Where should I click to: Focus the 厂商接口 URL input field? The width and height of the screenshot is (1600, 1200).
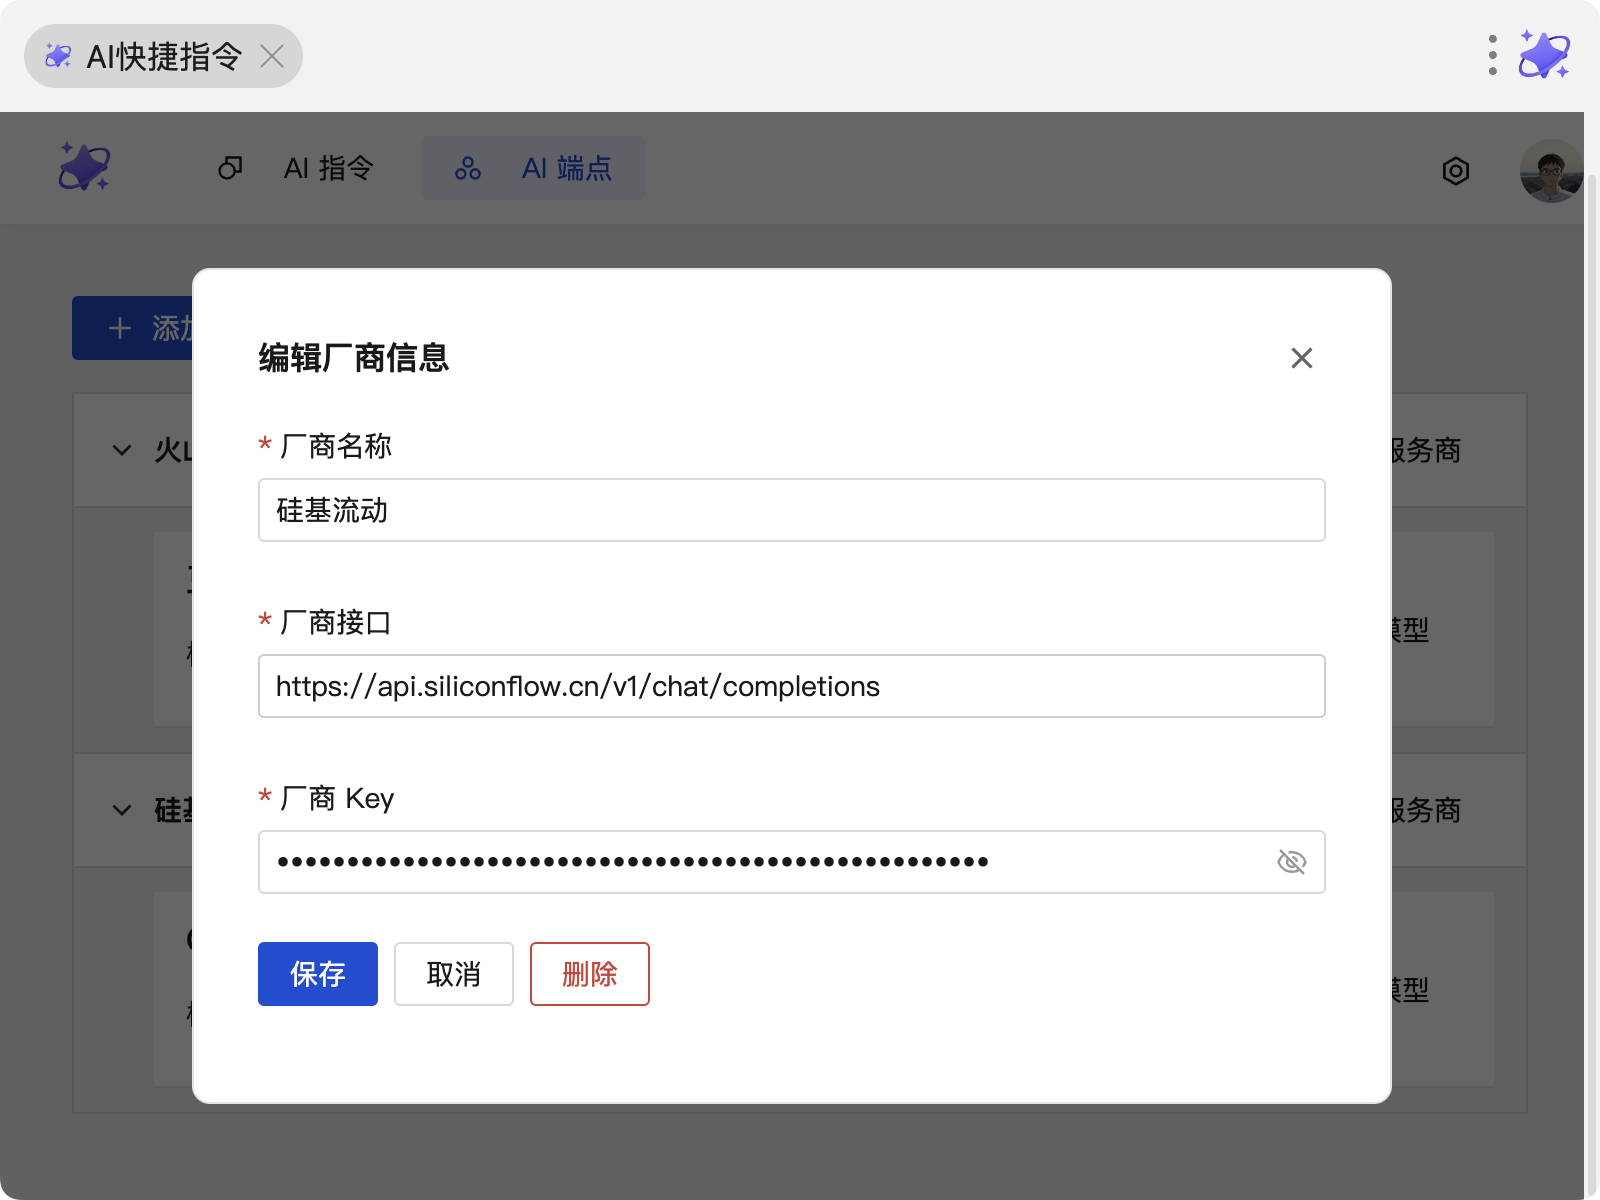point(792,686)
